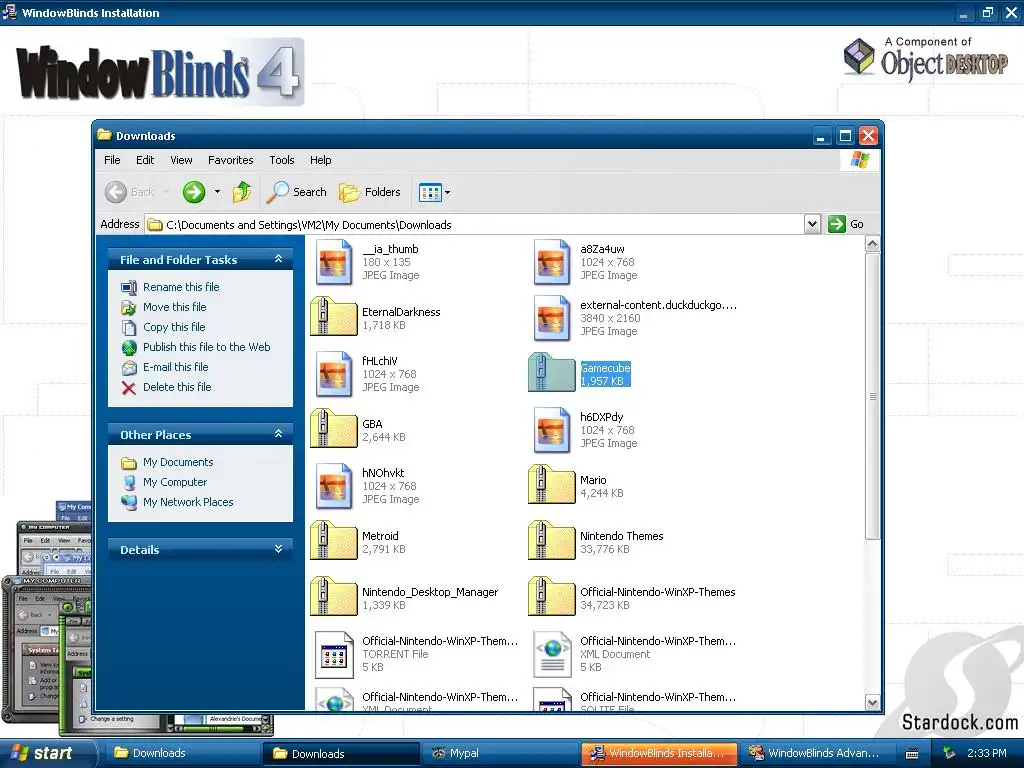
Task: Switch to Mypal in the taskbar
Action: pos(499,753)
